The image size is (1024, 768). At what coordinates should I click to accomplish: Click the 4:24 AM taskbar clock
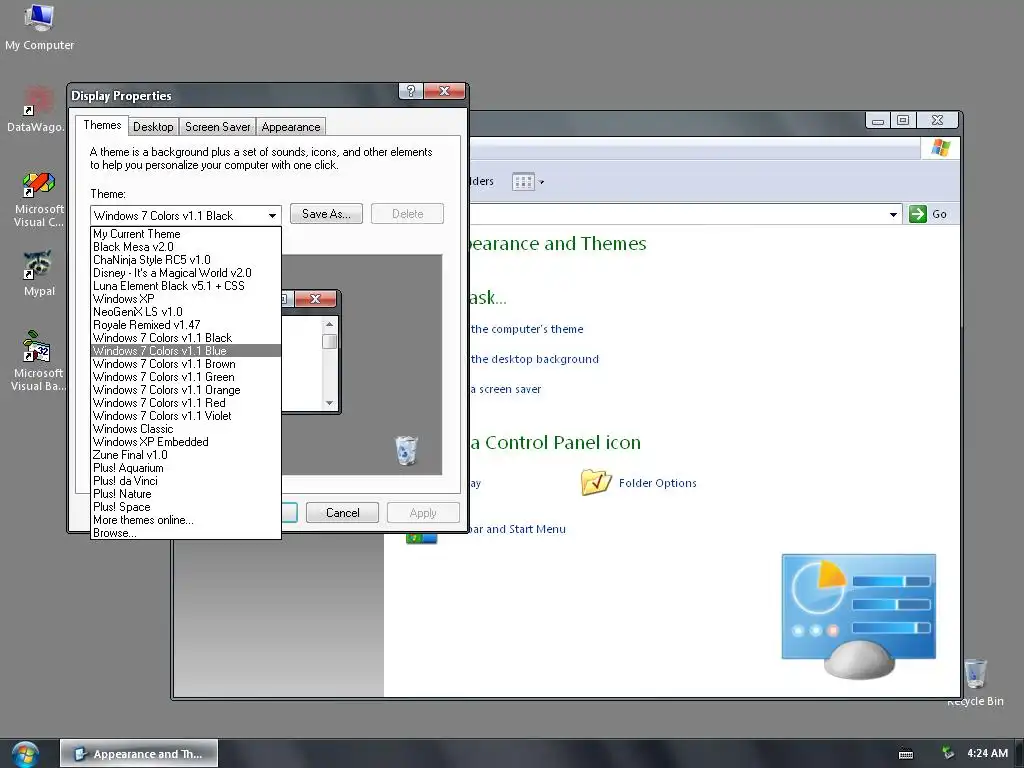[x=987, y=753]
